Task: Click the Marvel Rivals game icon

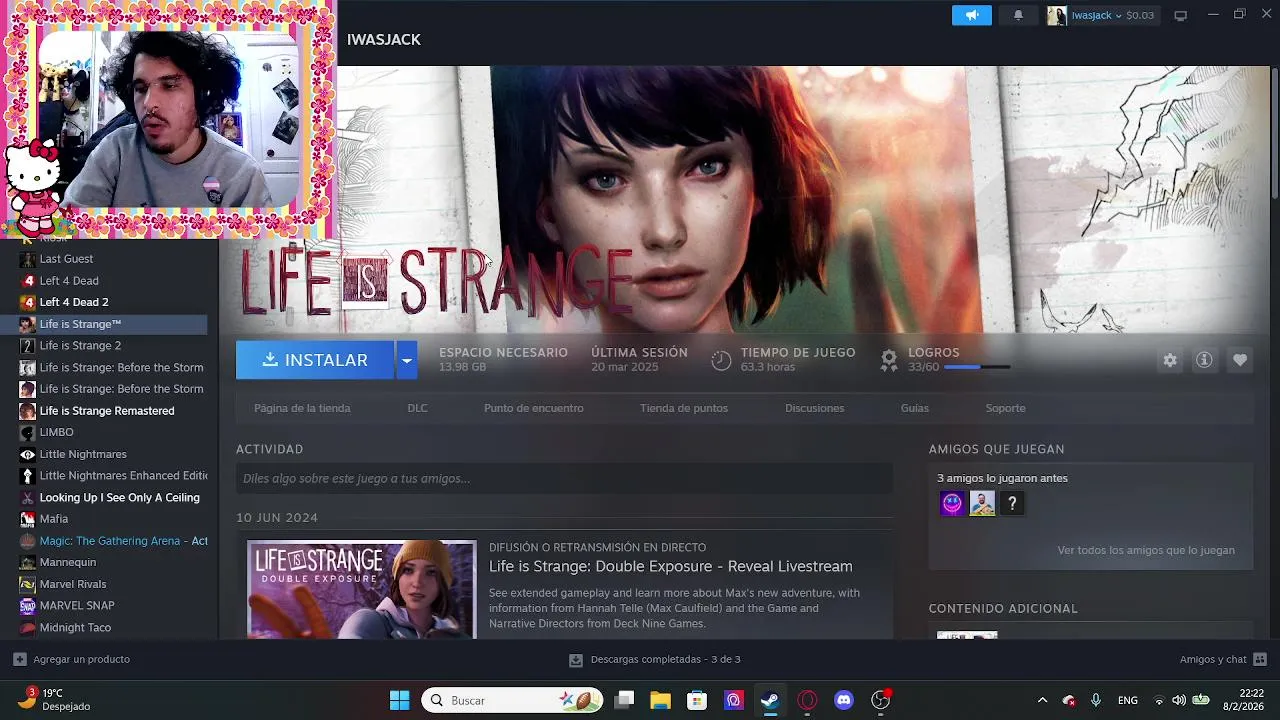Action: 28,584
